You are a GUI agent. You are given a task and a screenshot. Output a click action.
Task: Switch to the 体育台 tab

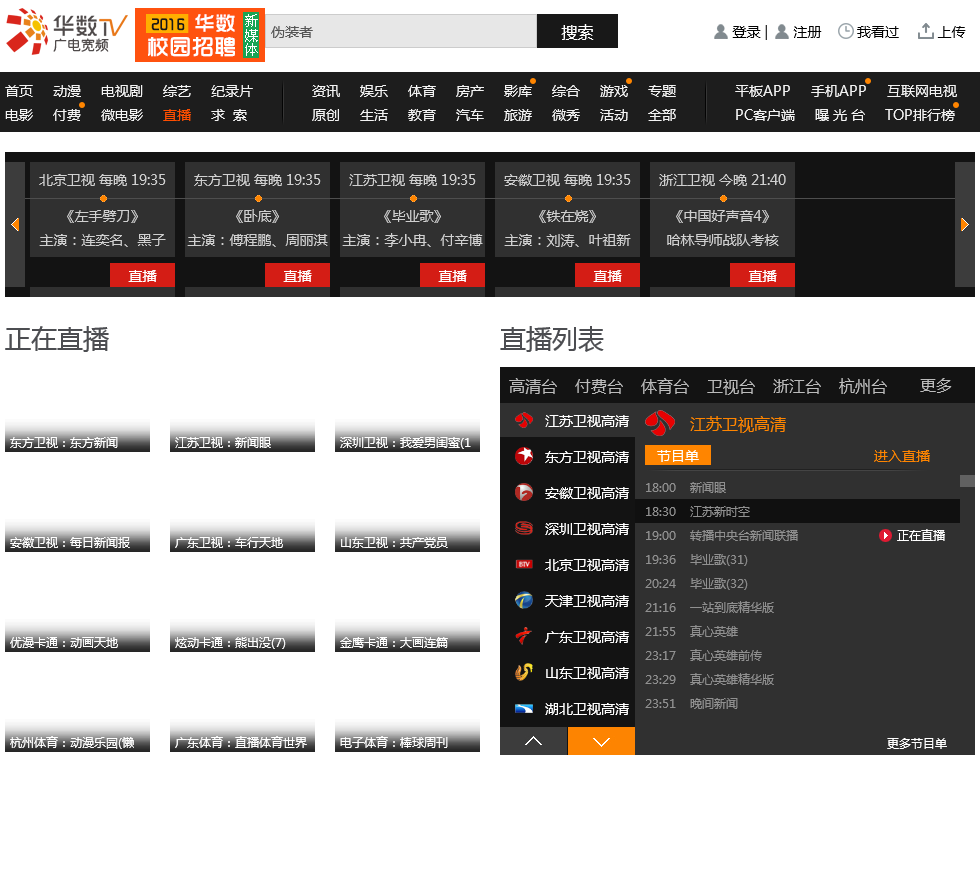tap(665, 386)
